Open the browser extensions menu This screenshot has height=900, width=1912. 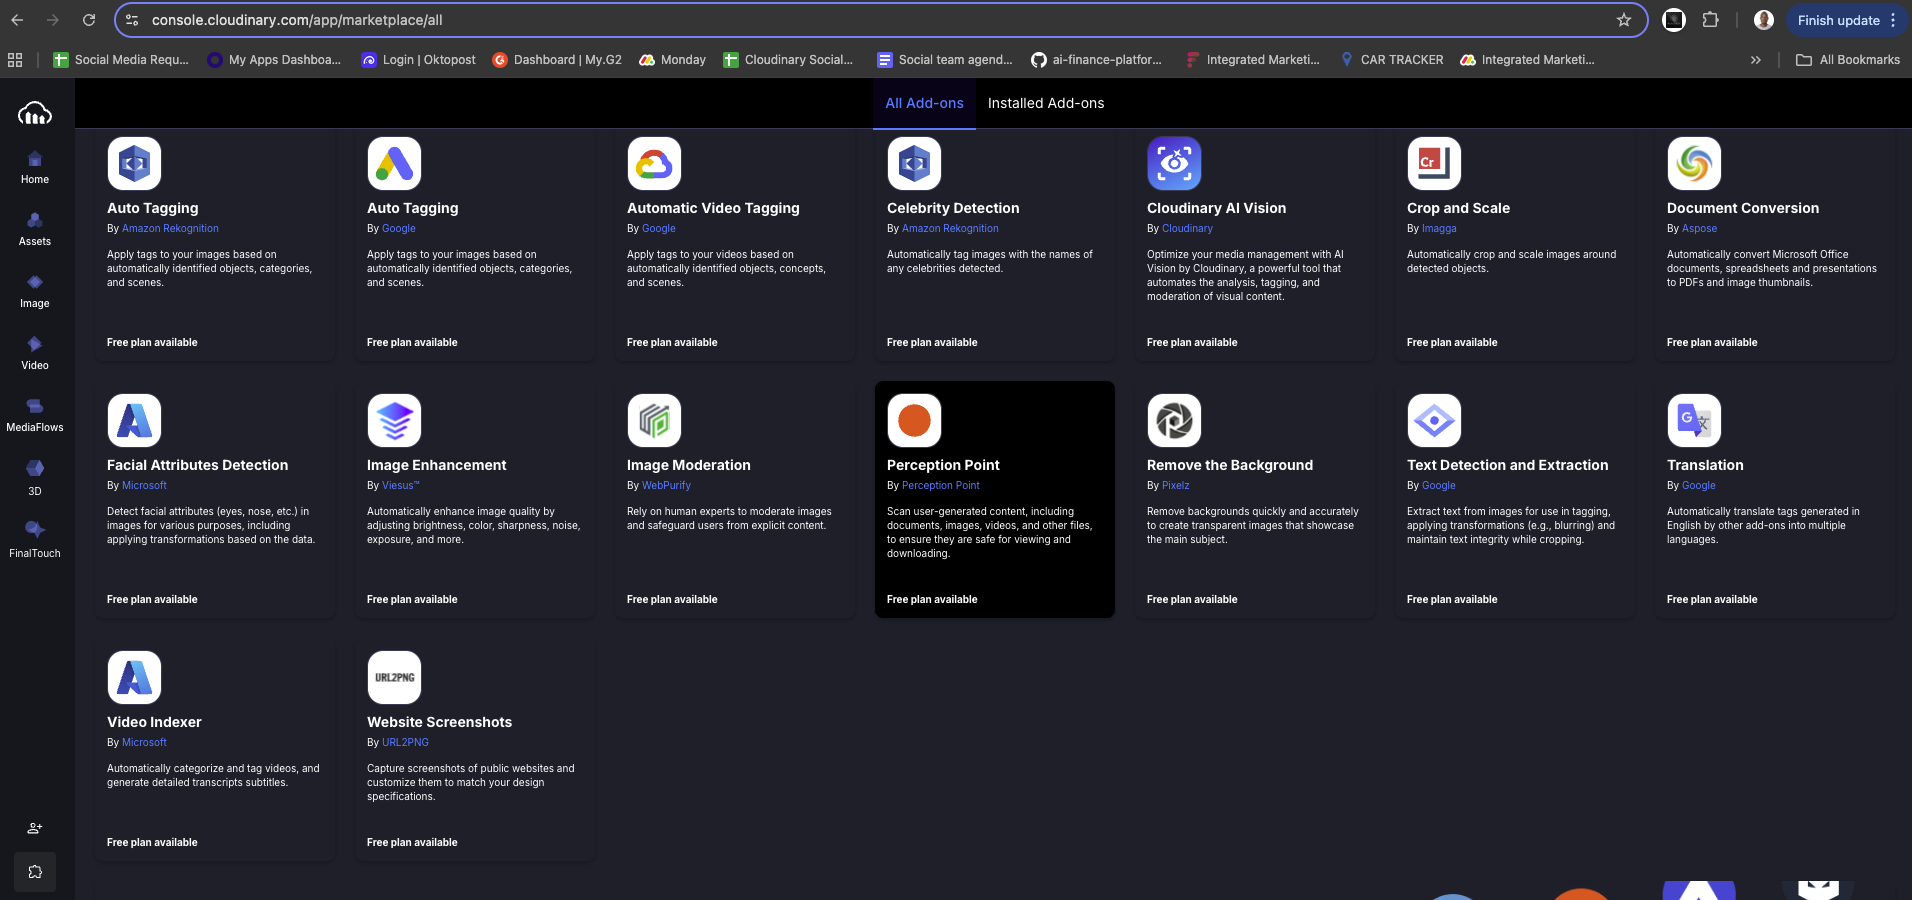coord(1711,20)
